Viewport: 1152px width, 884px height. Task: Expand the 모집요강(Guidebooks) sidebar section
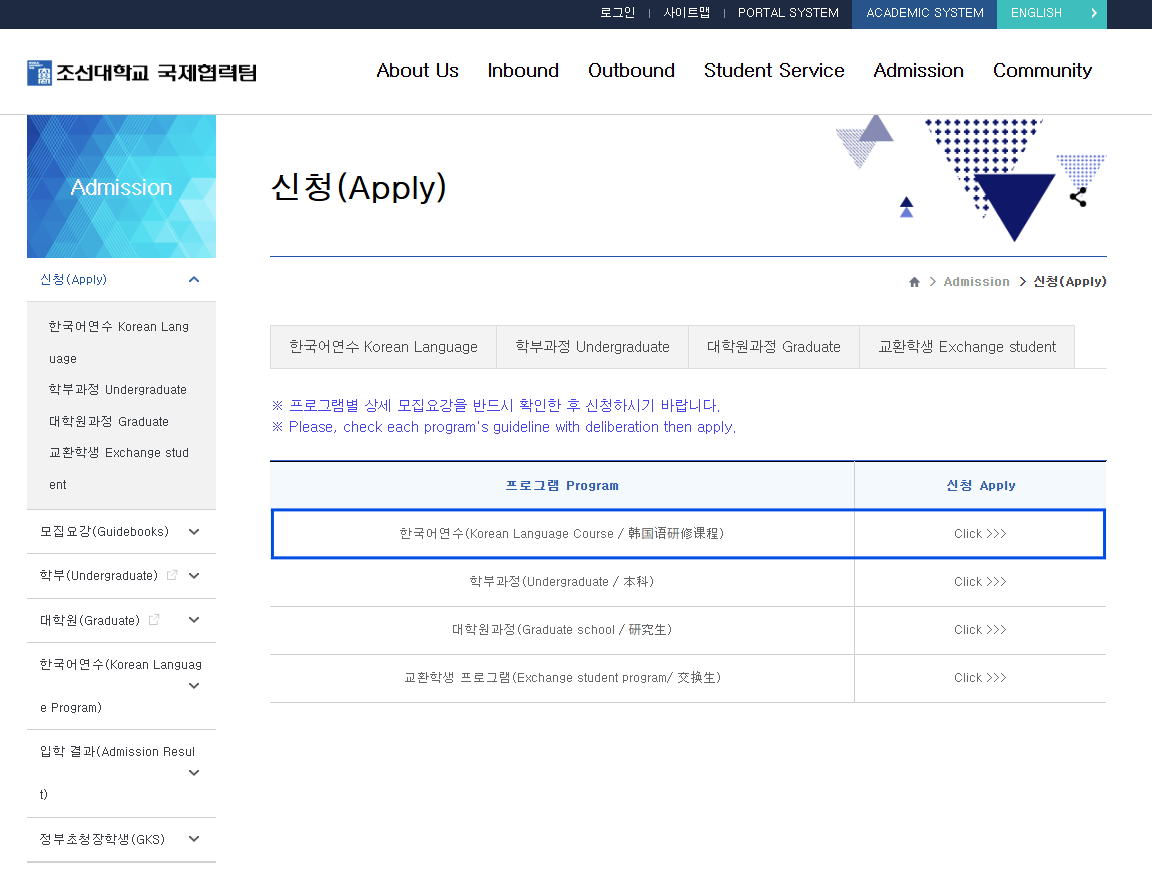pyautogui.click(x=194, y=532)
